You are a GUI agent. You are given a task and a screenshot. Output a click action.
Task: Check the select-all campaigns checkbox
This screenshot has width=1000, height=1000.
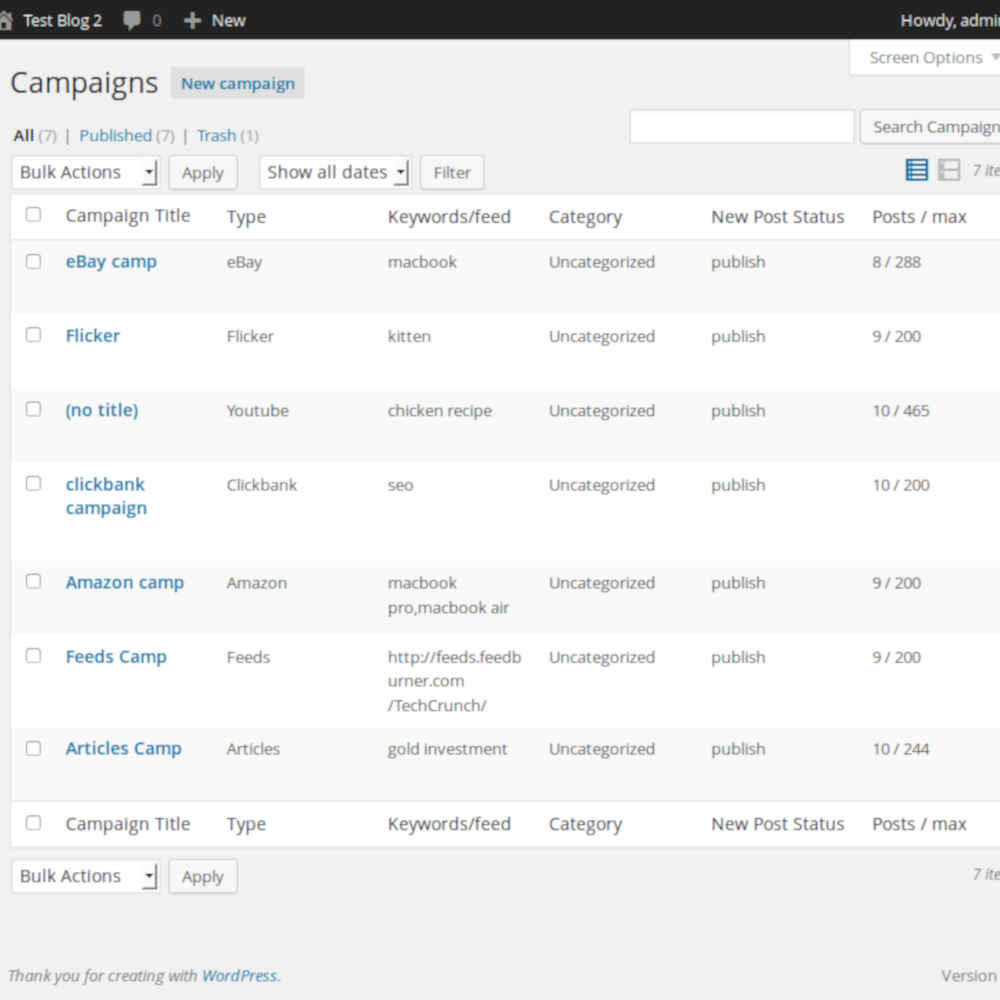tap(33, 214)
